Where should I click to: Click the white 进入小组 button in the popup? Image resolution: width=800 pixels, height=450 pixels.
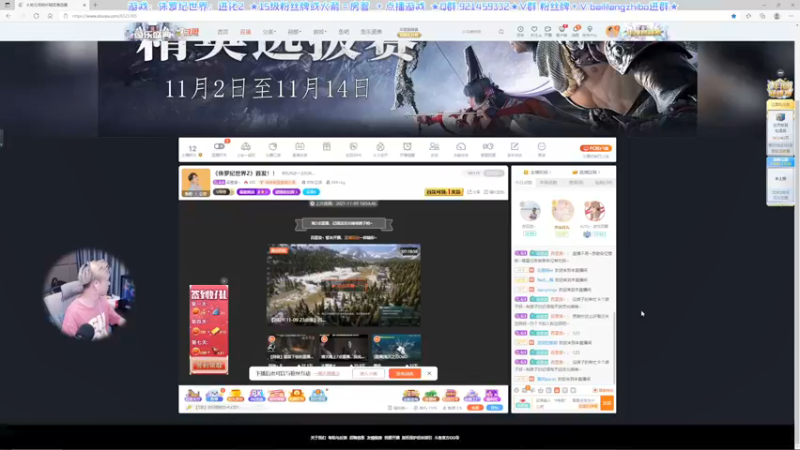369,373
